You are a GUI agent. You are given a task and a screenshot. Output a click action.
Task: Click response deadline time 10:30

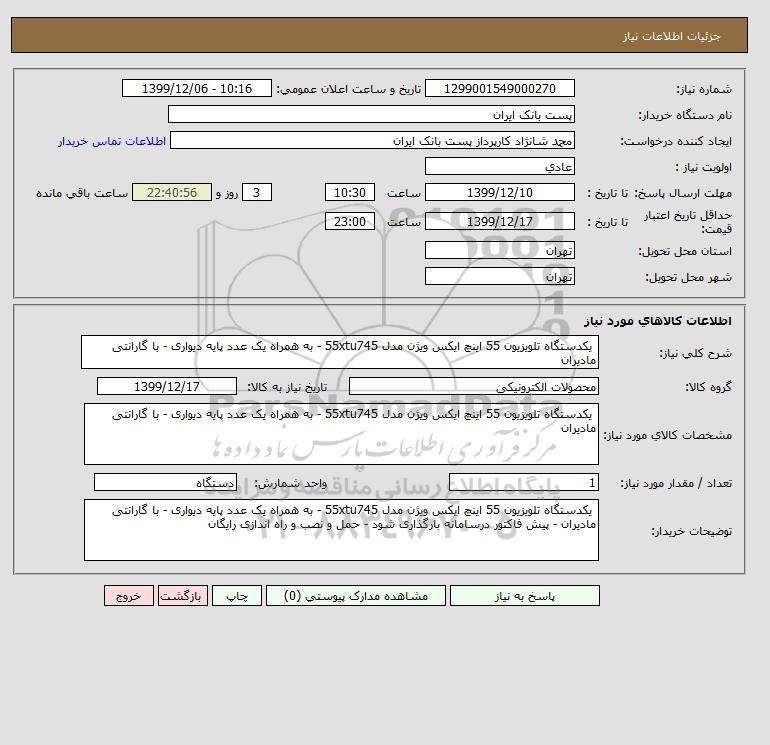[x=350, y=193]
